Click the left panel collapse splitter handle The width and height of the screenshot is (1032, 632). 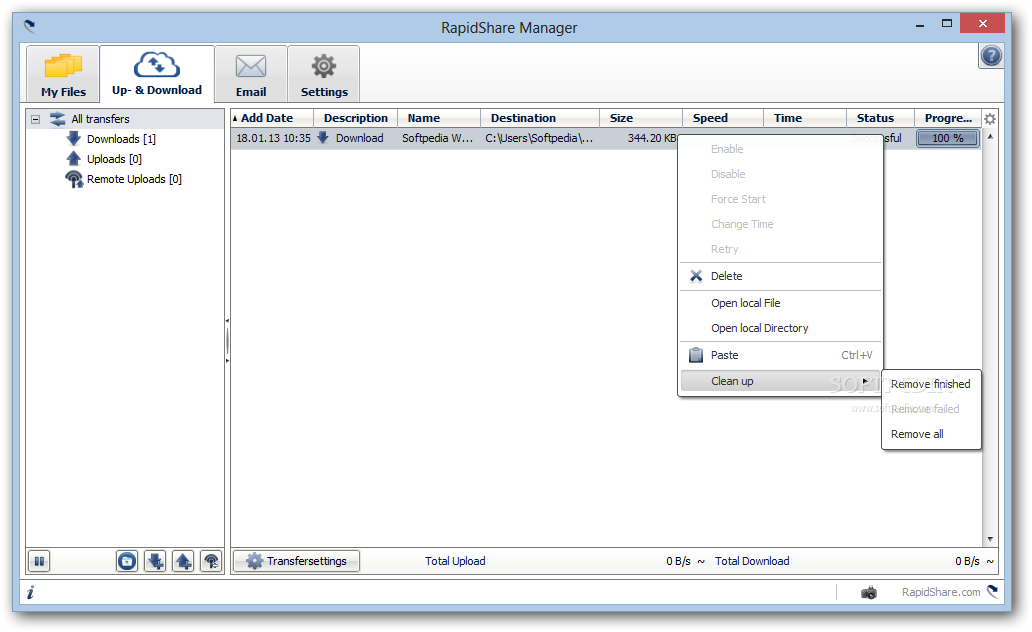[227, 341]
